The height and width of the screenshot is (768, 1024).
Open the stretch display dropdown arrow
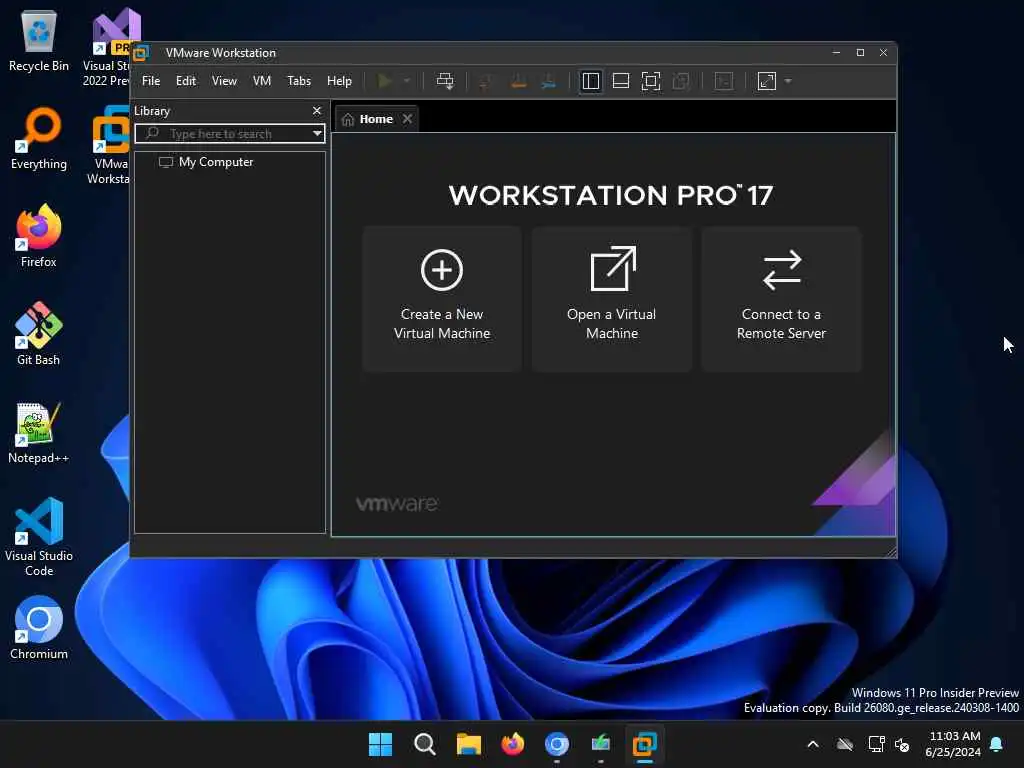coord(788,81)
